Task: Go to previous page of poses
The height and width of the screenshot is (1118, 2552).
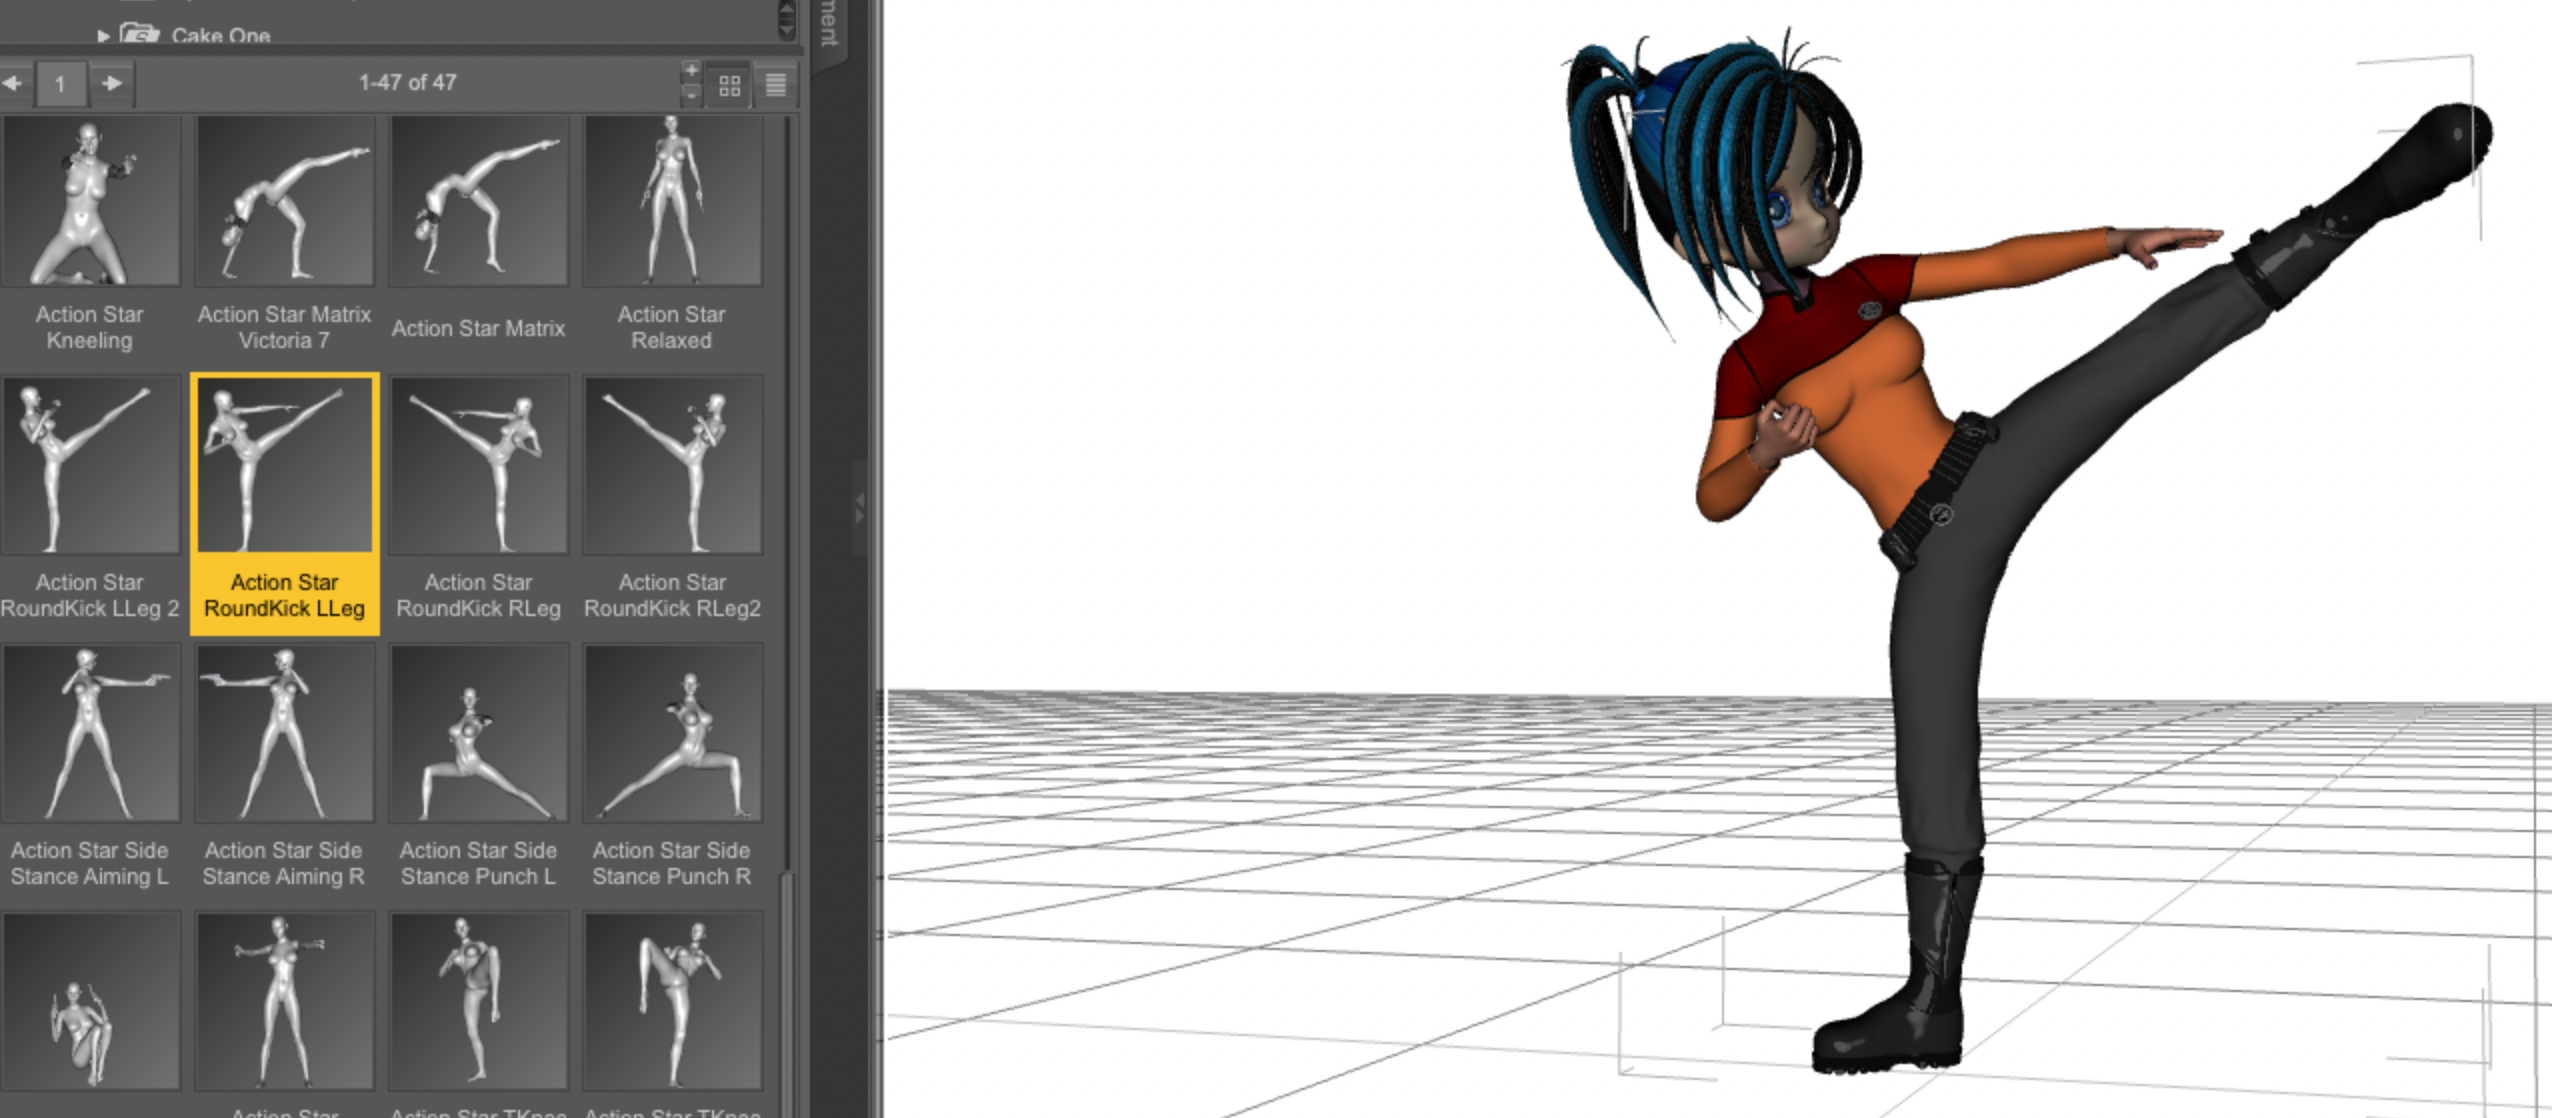Action: 12,84
